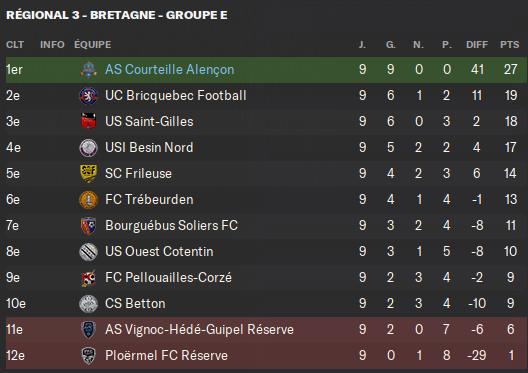
Task: Click the AS Courteille Alençon club badge
Action: pos(89,70)
